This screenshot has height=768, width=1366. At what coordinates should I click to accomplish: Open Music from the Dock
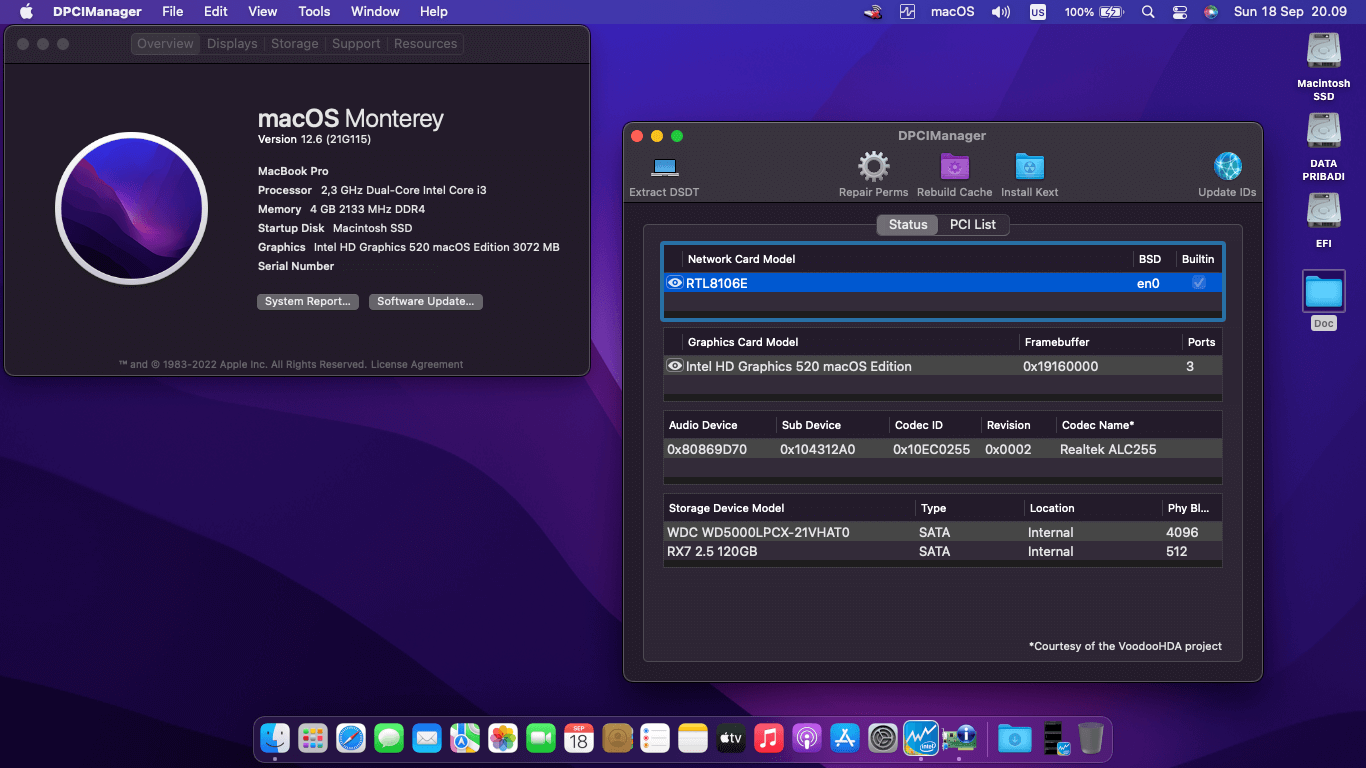click(769, 738)
